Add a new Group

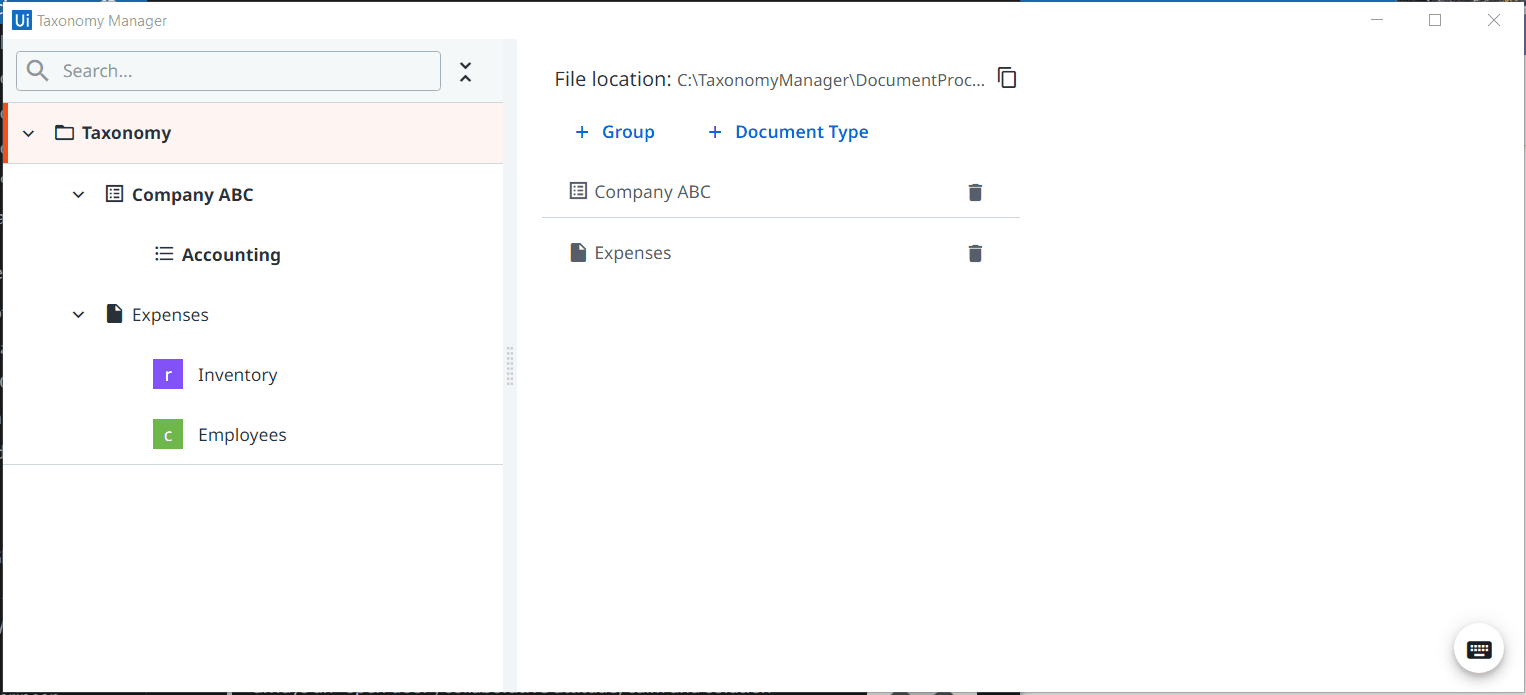click(x=614, y=132)
